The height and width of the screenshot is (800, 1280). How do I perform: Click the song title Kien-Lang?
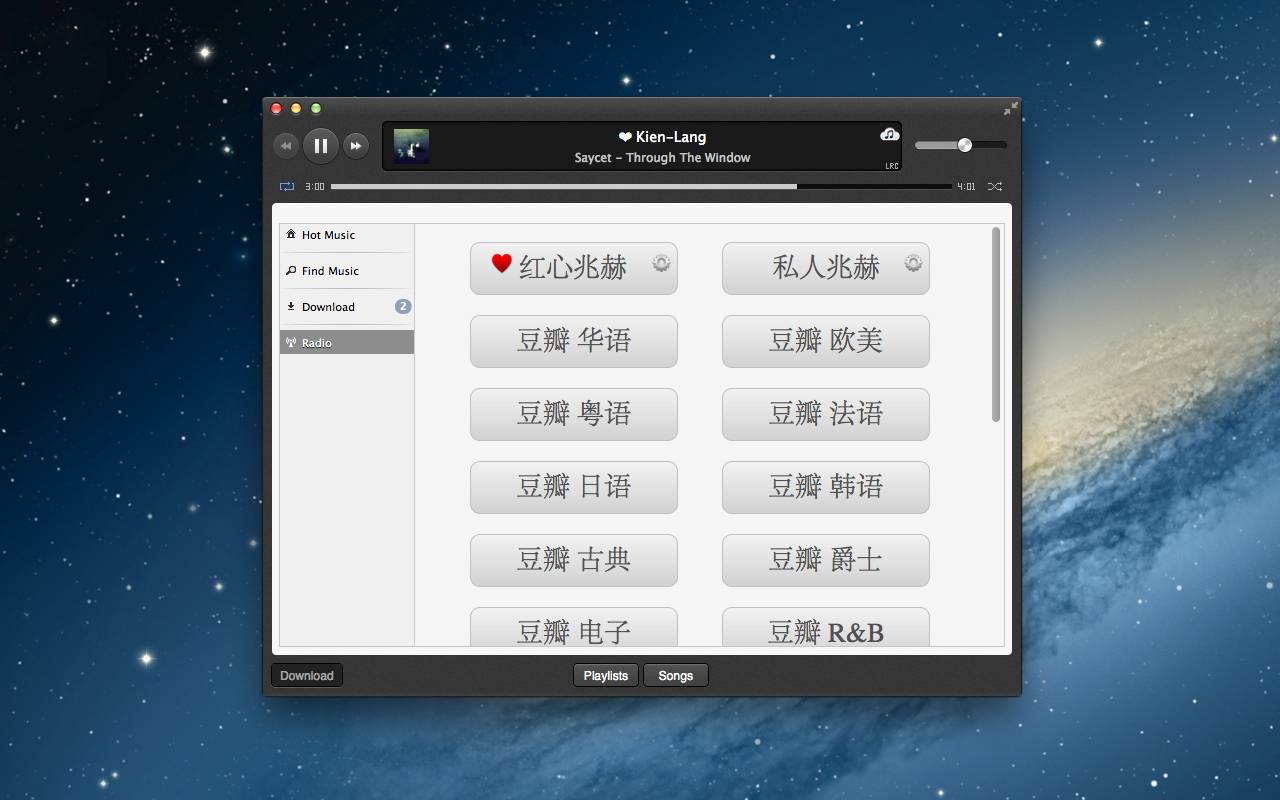[671, 137]
